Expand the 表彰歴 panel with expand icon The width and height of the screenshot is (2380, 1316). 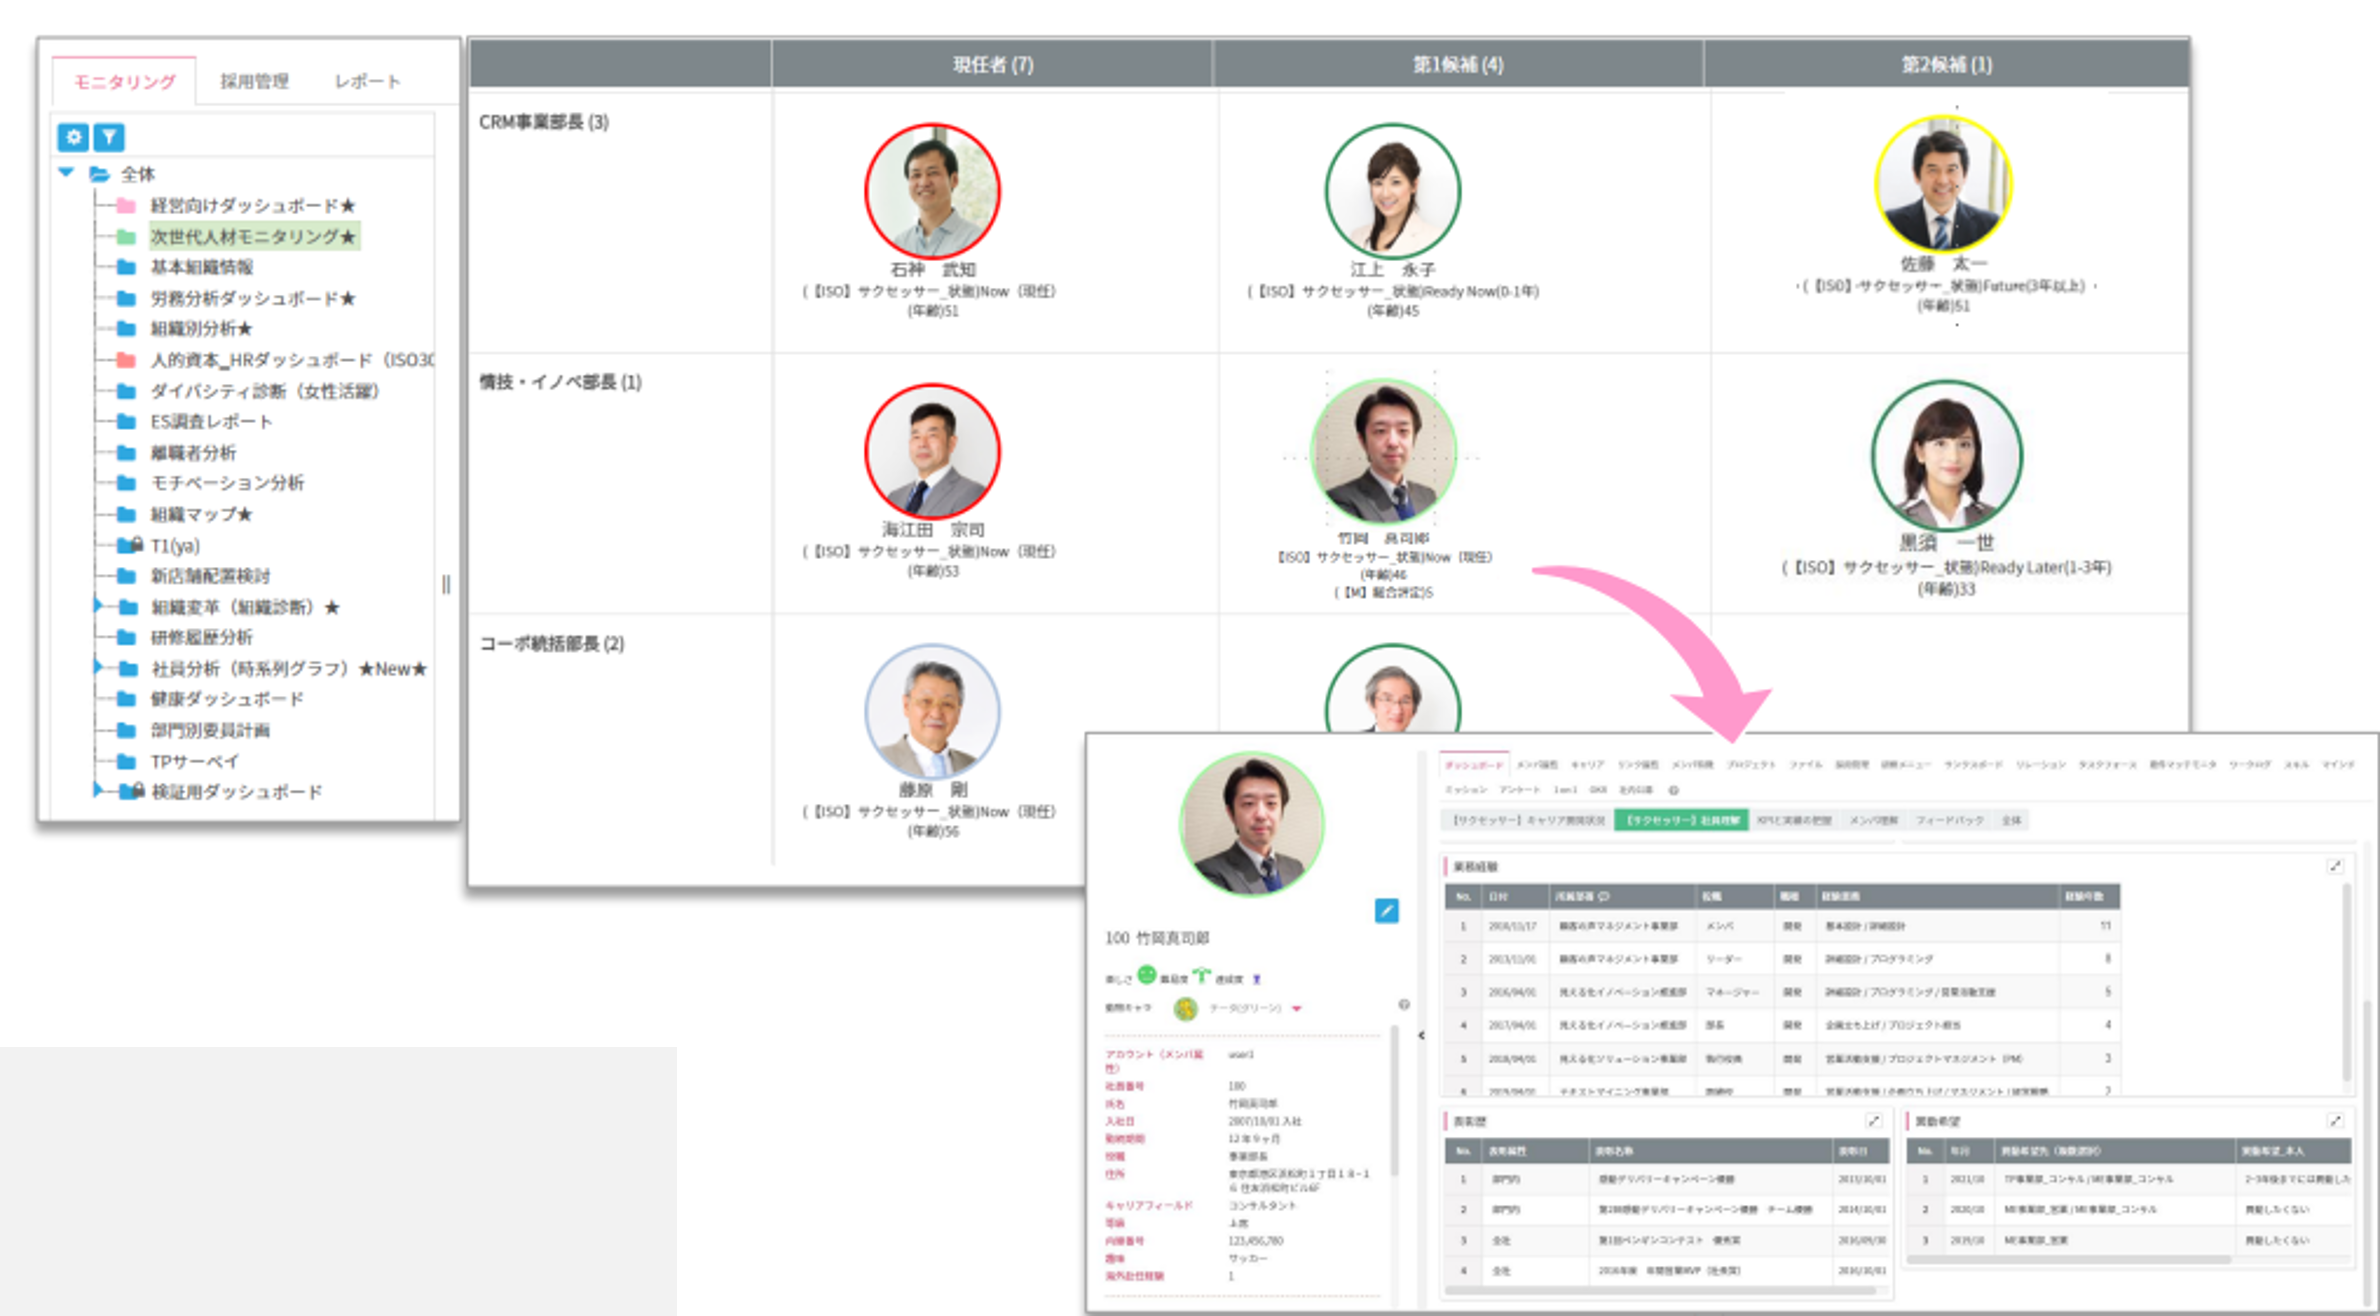[1874, 1120]
